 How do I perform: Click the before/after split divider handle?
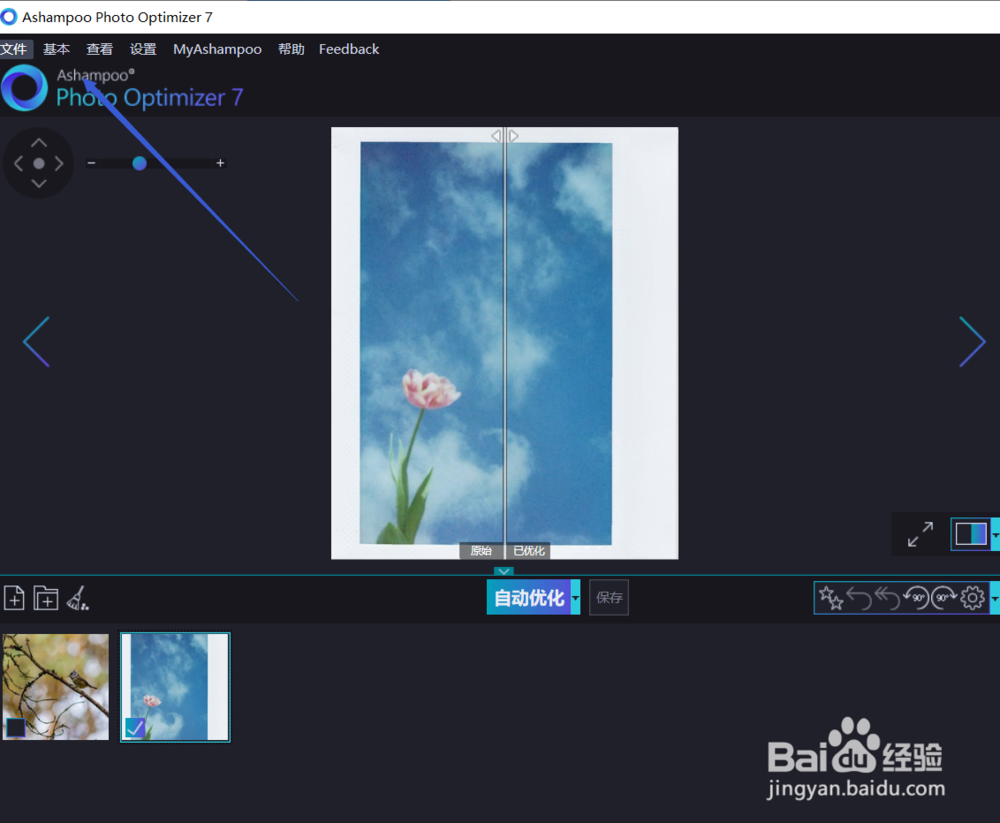504,136
